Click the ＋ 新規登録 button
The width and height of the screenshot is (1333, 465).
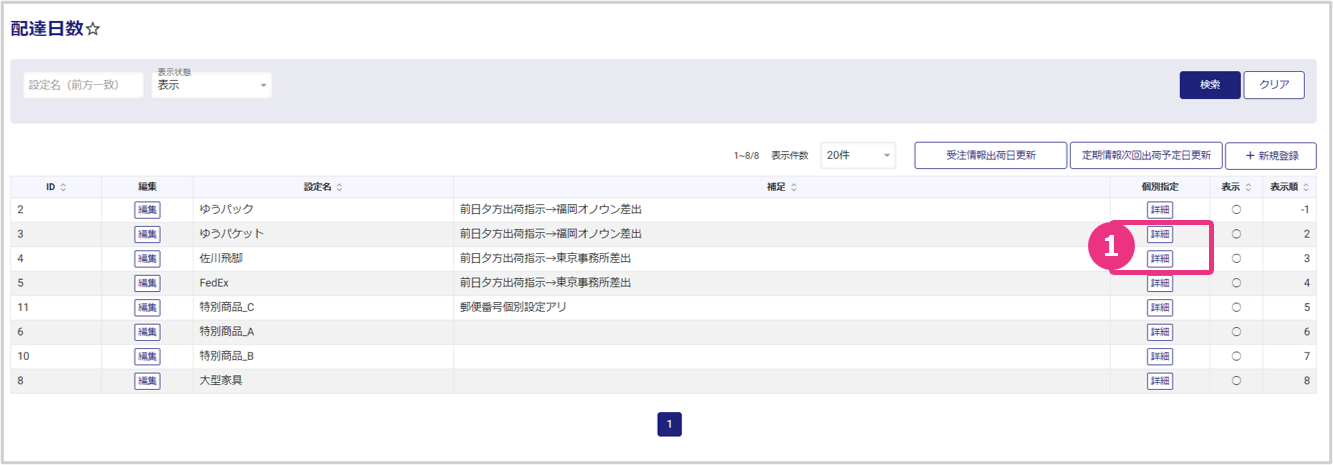(1270, 156)
